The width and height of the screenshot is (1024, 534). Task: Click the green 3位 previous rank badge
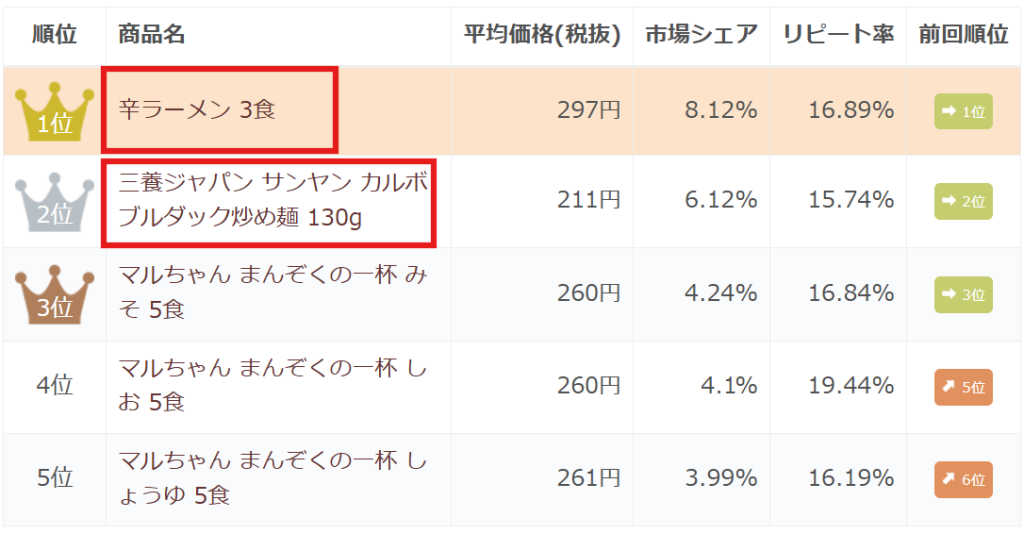point(963,294)
